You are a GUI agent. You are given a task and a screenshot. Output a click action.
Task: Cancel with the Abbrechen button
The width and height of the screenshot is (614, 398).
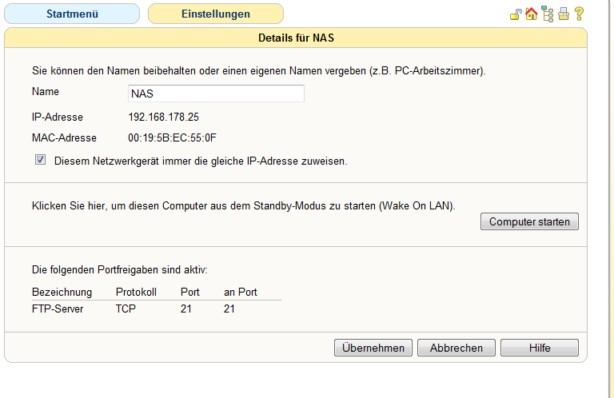point(456,348)
